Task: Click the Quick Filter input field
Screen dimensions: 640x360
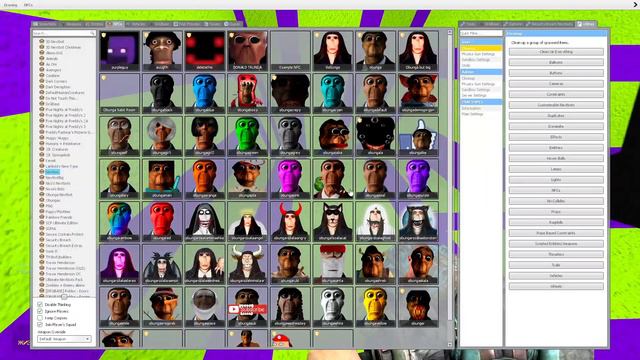Action: point(481,33)
